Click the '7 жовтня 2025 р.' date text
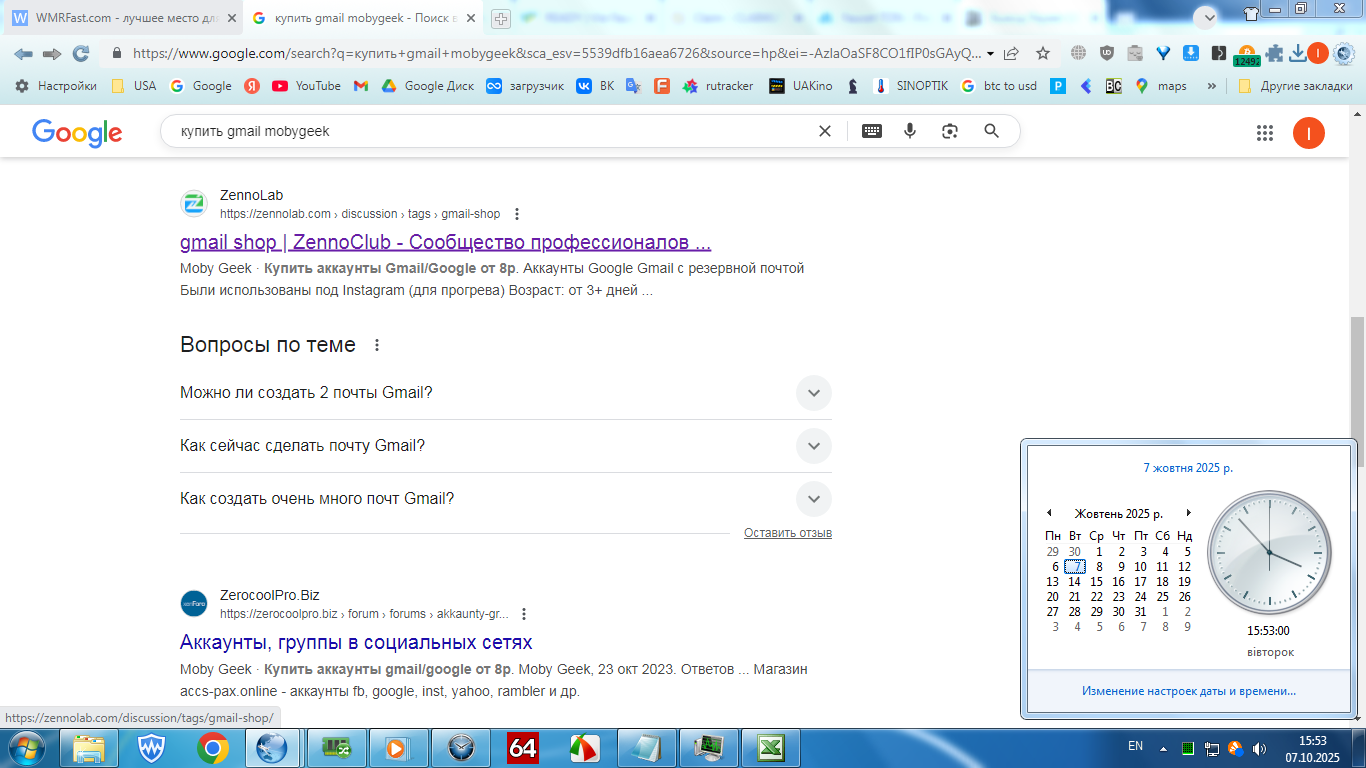 tap(1188, 468)
